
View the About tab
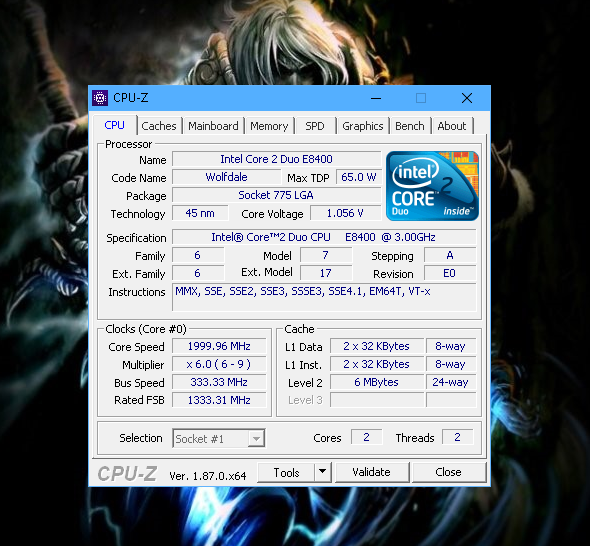(452, 126)
